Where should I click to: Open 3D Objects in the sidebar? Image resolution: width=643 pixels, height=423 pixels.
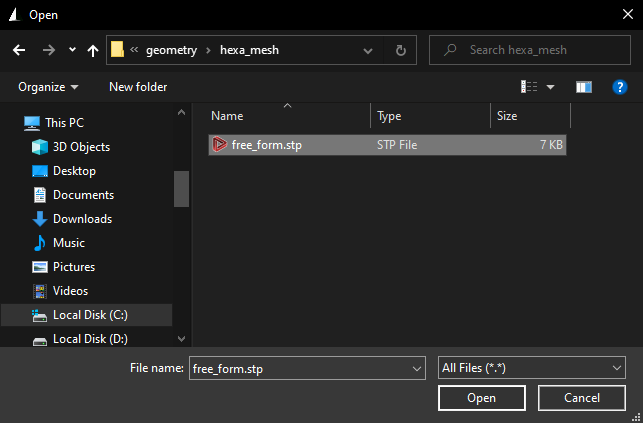(81, 147)
